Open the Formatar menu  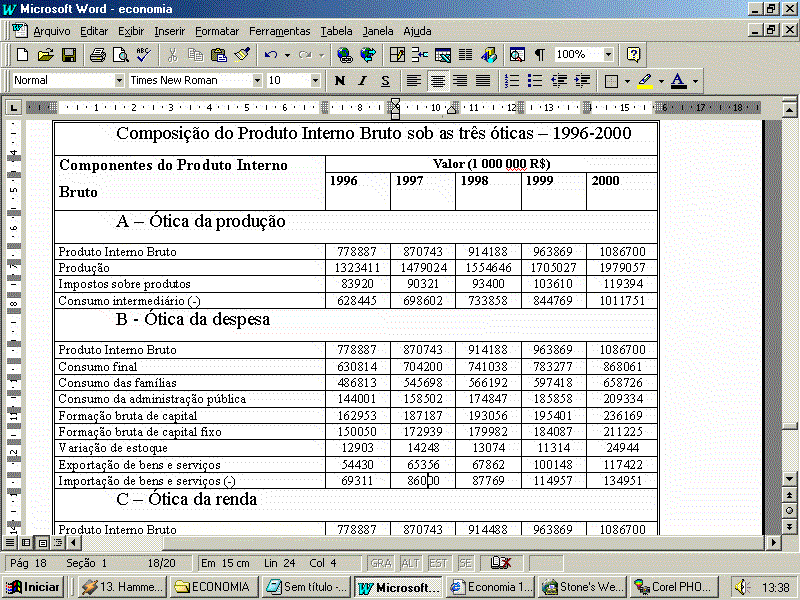tap(217, 31)
